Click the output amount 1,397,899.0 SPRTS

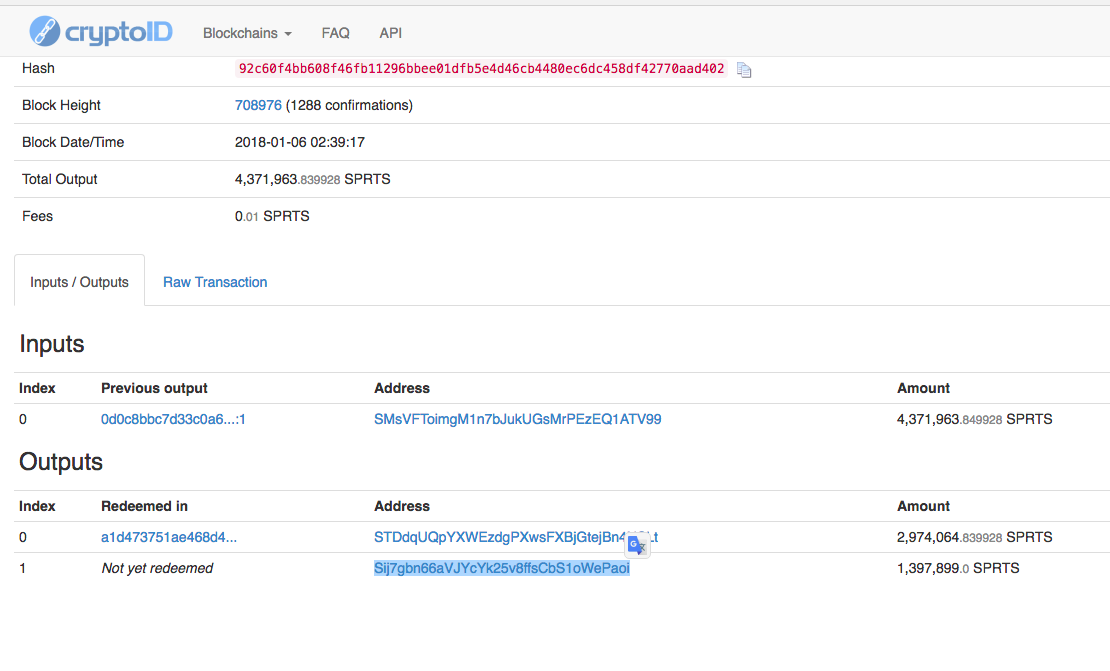pos(959,568)
